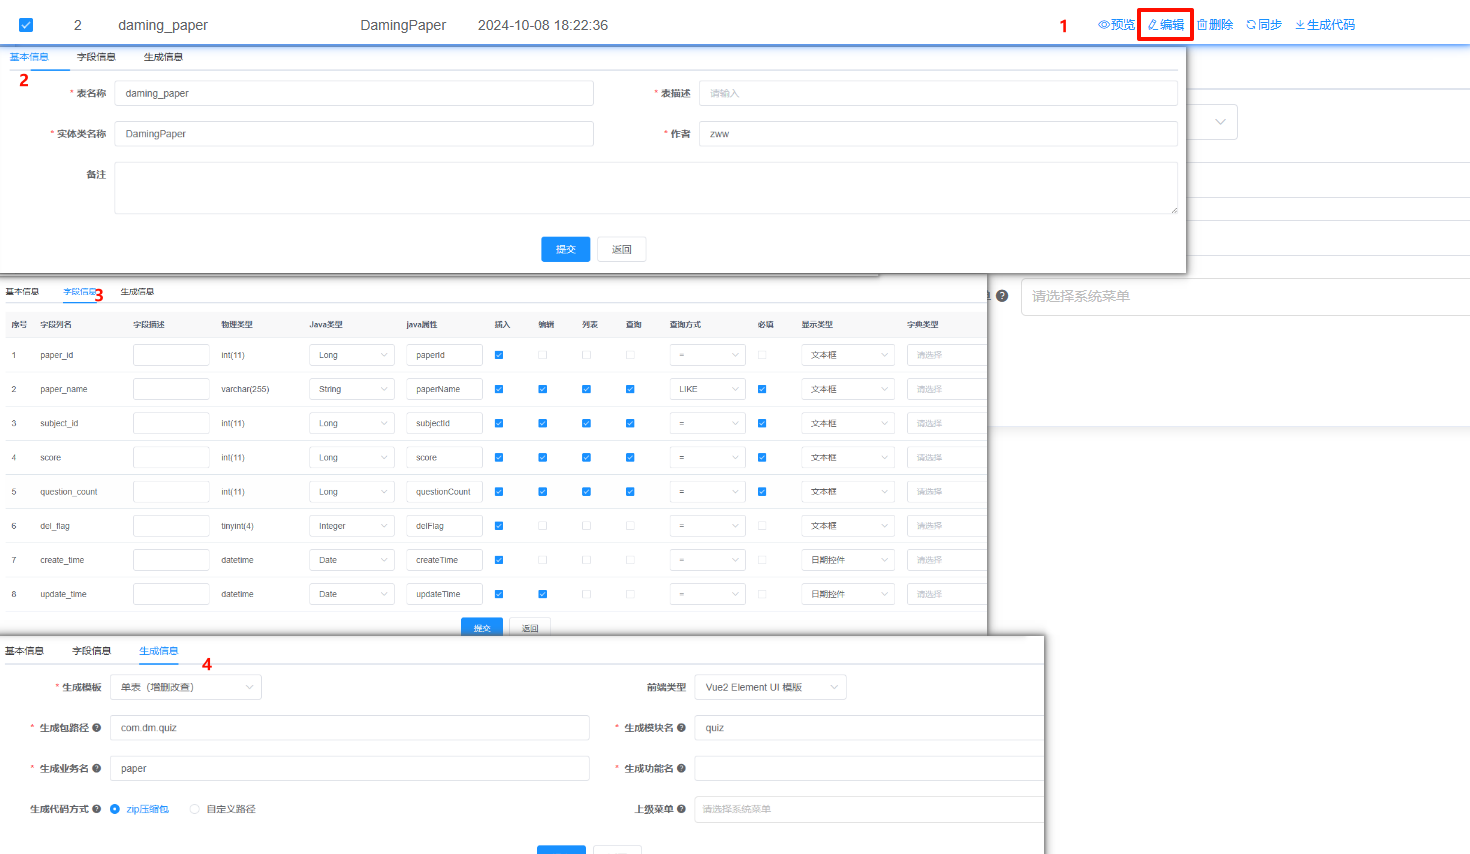The height and width of the screenshot is (854, 1470).
Task: Focus 生成模块名 field containing quiz
Action: coord(869,728)
